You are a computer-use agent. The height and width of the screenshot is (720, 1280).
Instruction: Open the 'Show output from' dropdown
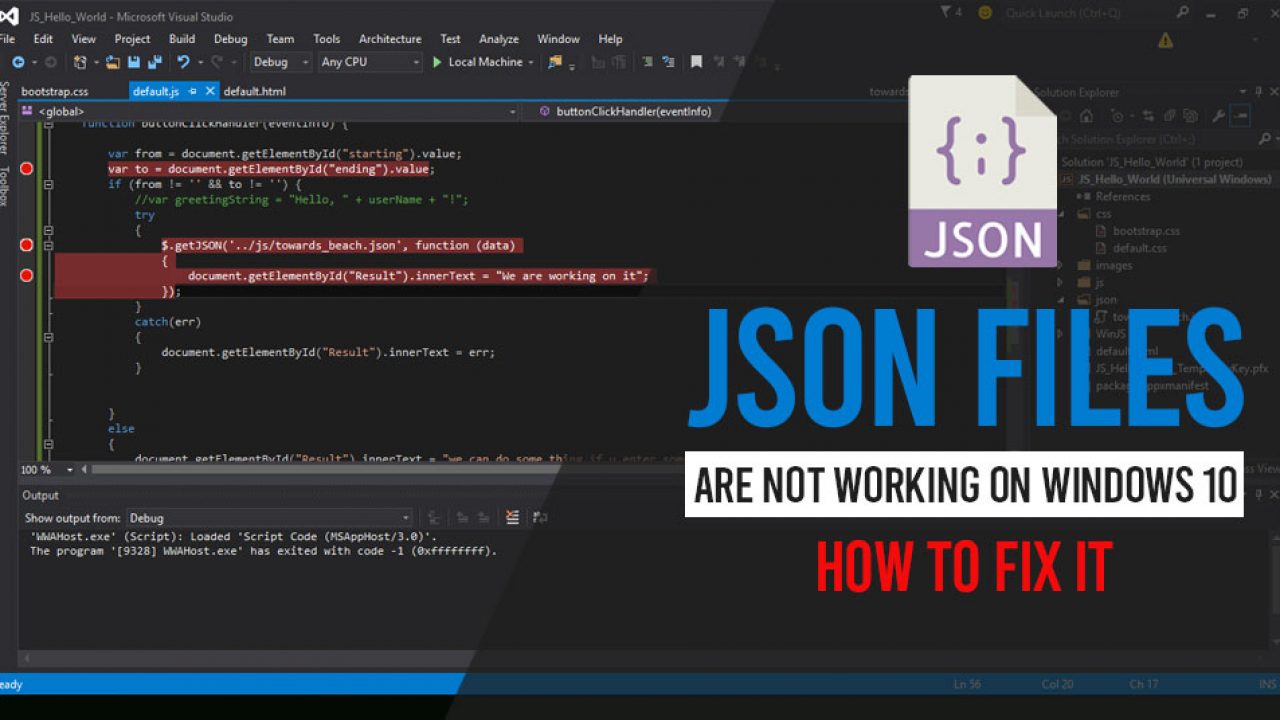click(268, 518)
